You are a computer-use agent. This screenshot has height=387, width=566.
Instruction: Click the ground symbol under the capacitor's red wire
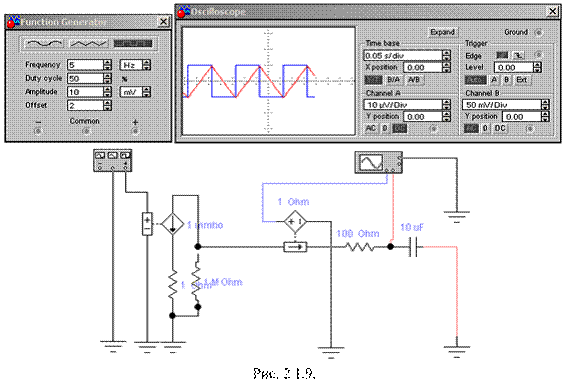(x=457, y=351)
